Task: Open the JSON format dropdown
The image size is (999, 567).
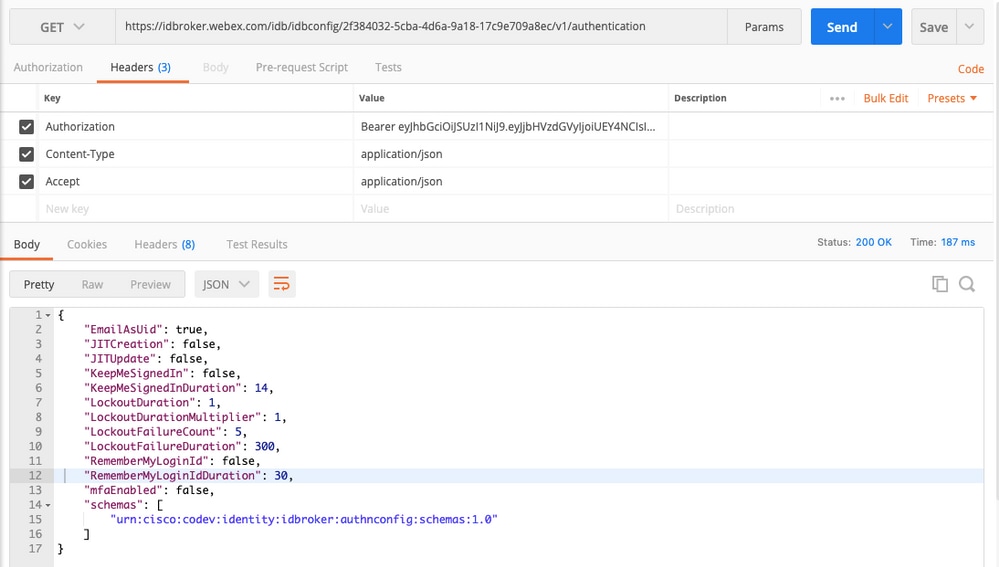Action: click(x=227, y=284)
